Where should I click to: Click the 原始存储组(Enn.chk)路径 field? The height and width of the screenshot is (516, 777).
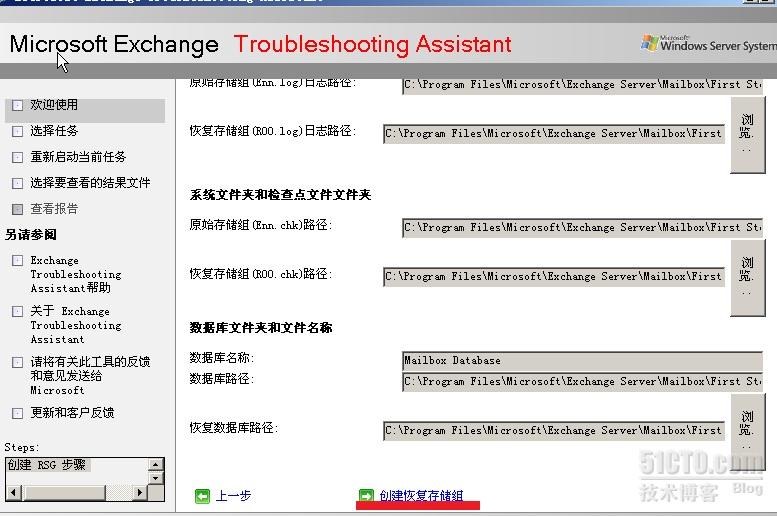tap(582, 228)
